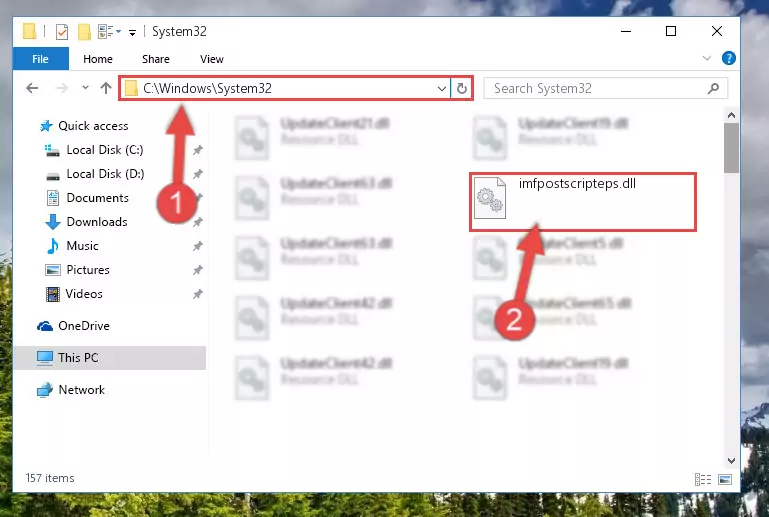
Task: Click the search magnifier icon
Action: [x=714, y=88]
